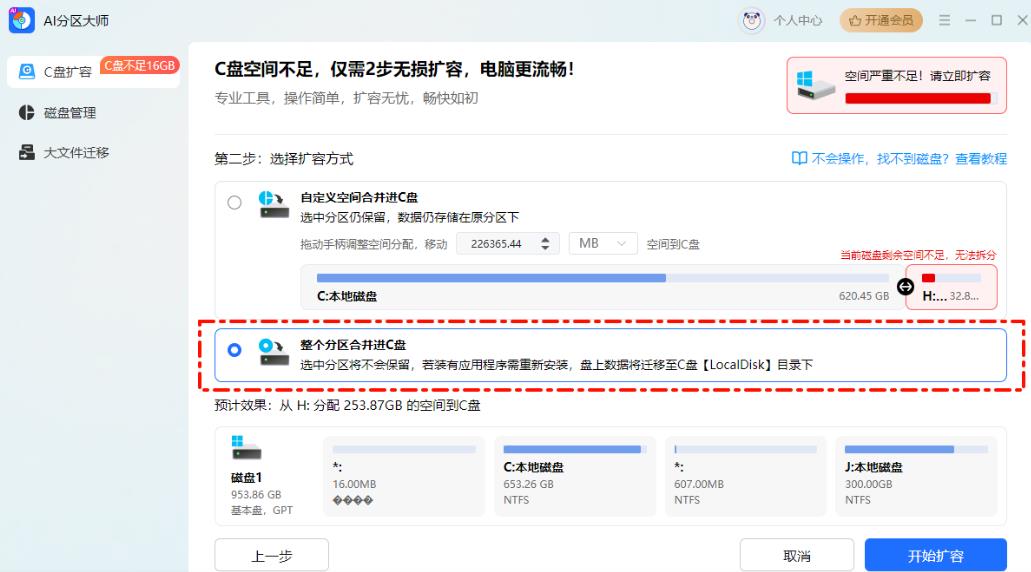This screenshot has width=1031, height=572.
Task: Select the 607.00MB unnamed partition card
Action: pos(745,477)
